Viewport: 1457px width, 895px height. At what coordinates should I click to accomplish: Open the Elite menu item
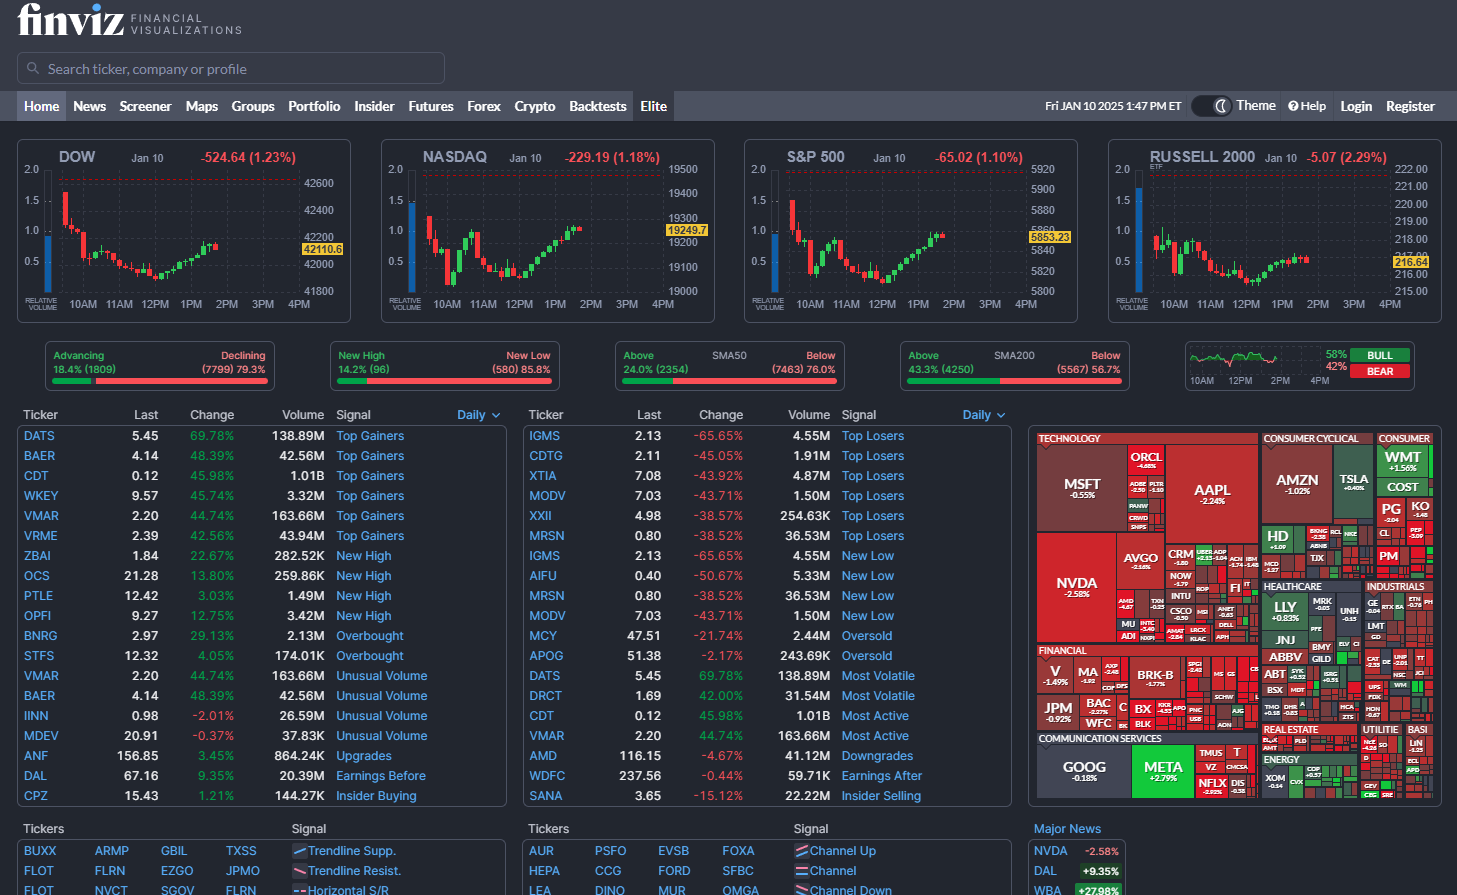pyautogui.click(x=653, y=106)
